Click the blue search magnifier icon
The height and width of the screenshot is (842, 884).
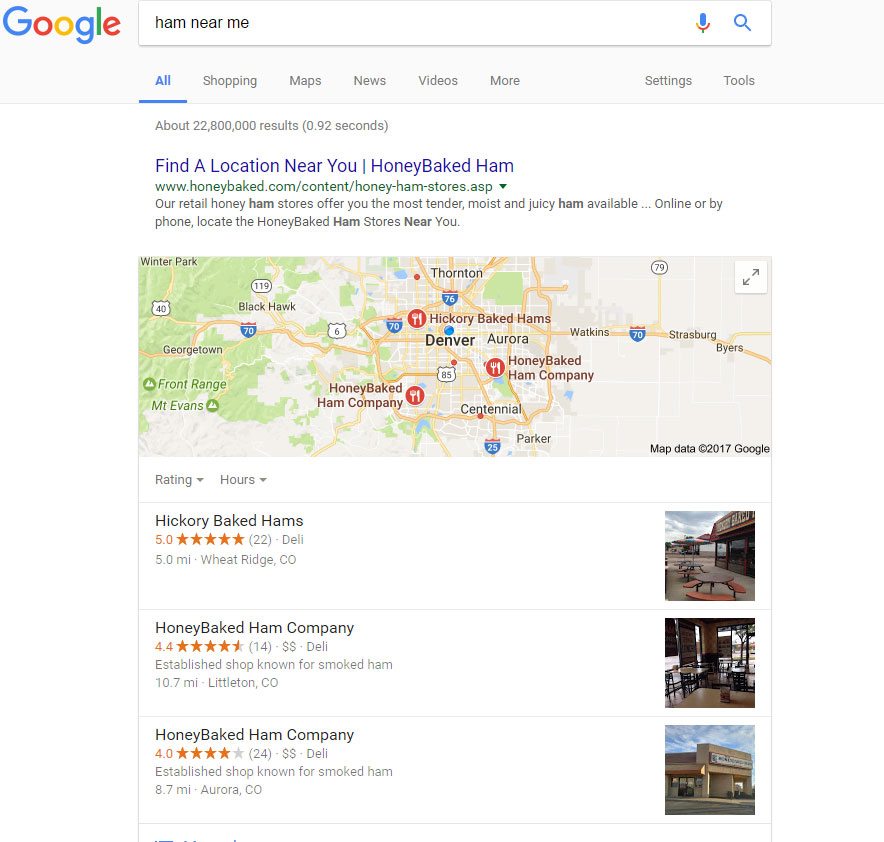pyautogui.click(x=742, y=23)
